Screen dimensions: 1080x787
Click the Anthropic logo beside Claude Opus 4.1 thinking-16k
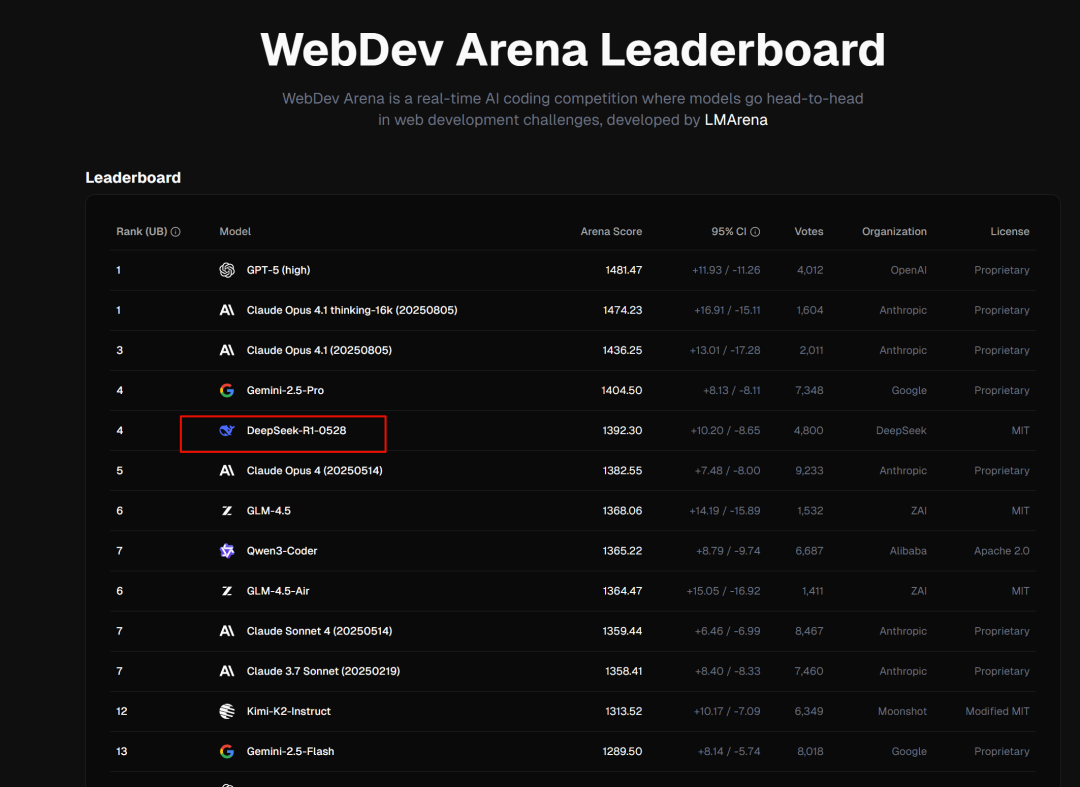(x=227, y=310)
